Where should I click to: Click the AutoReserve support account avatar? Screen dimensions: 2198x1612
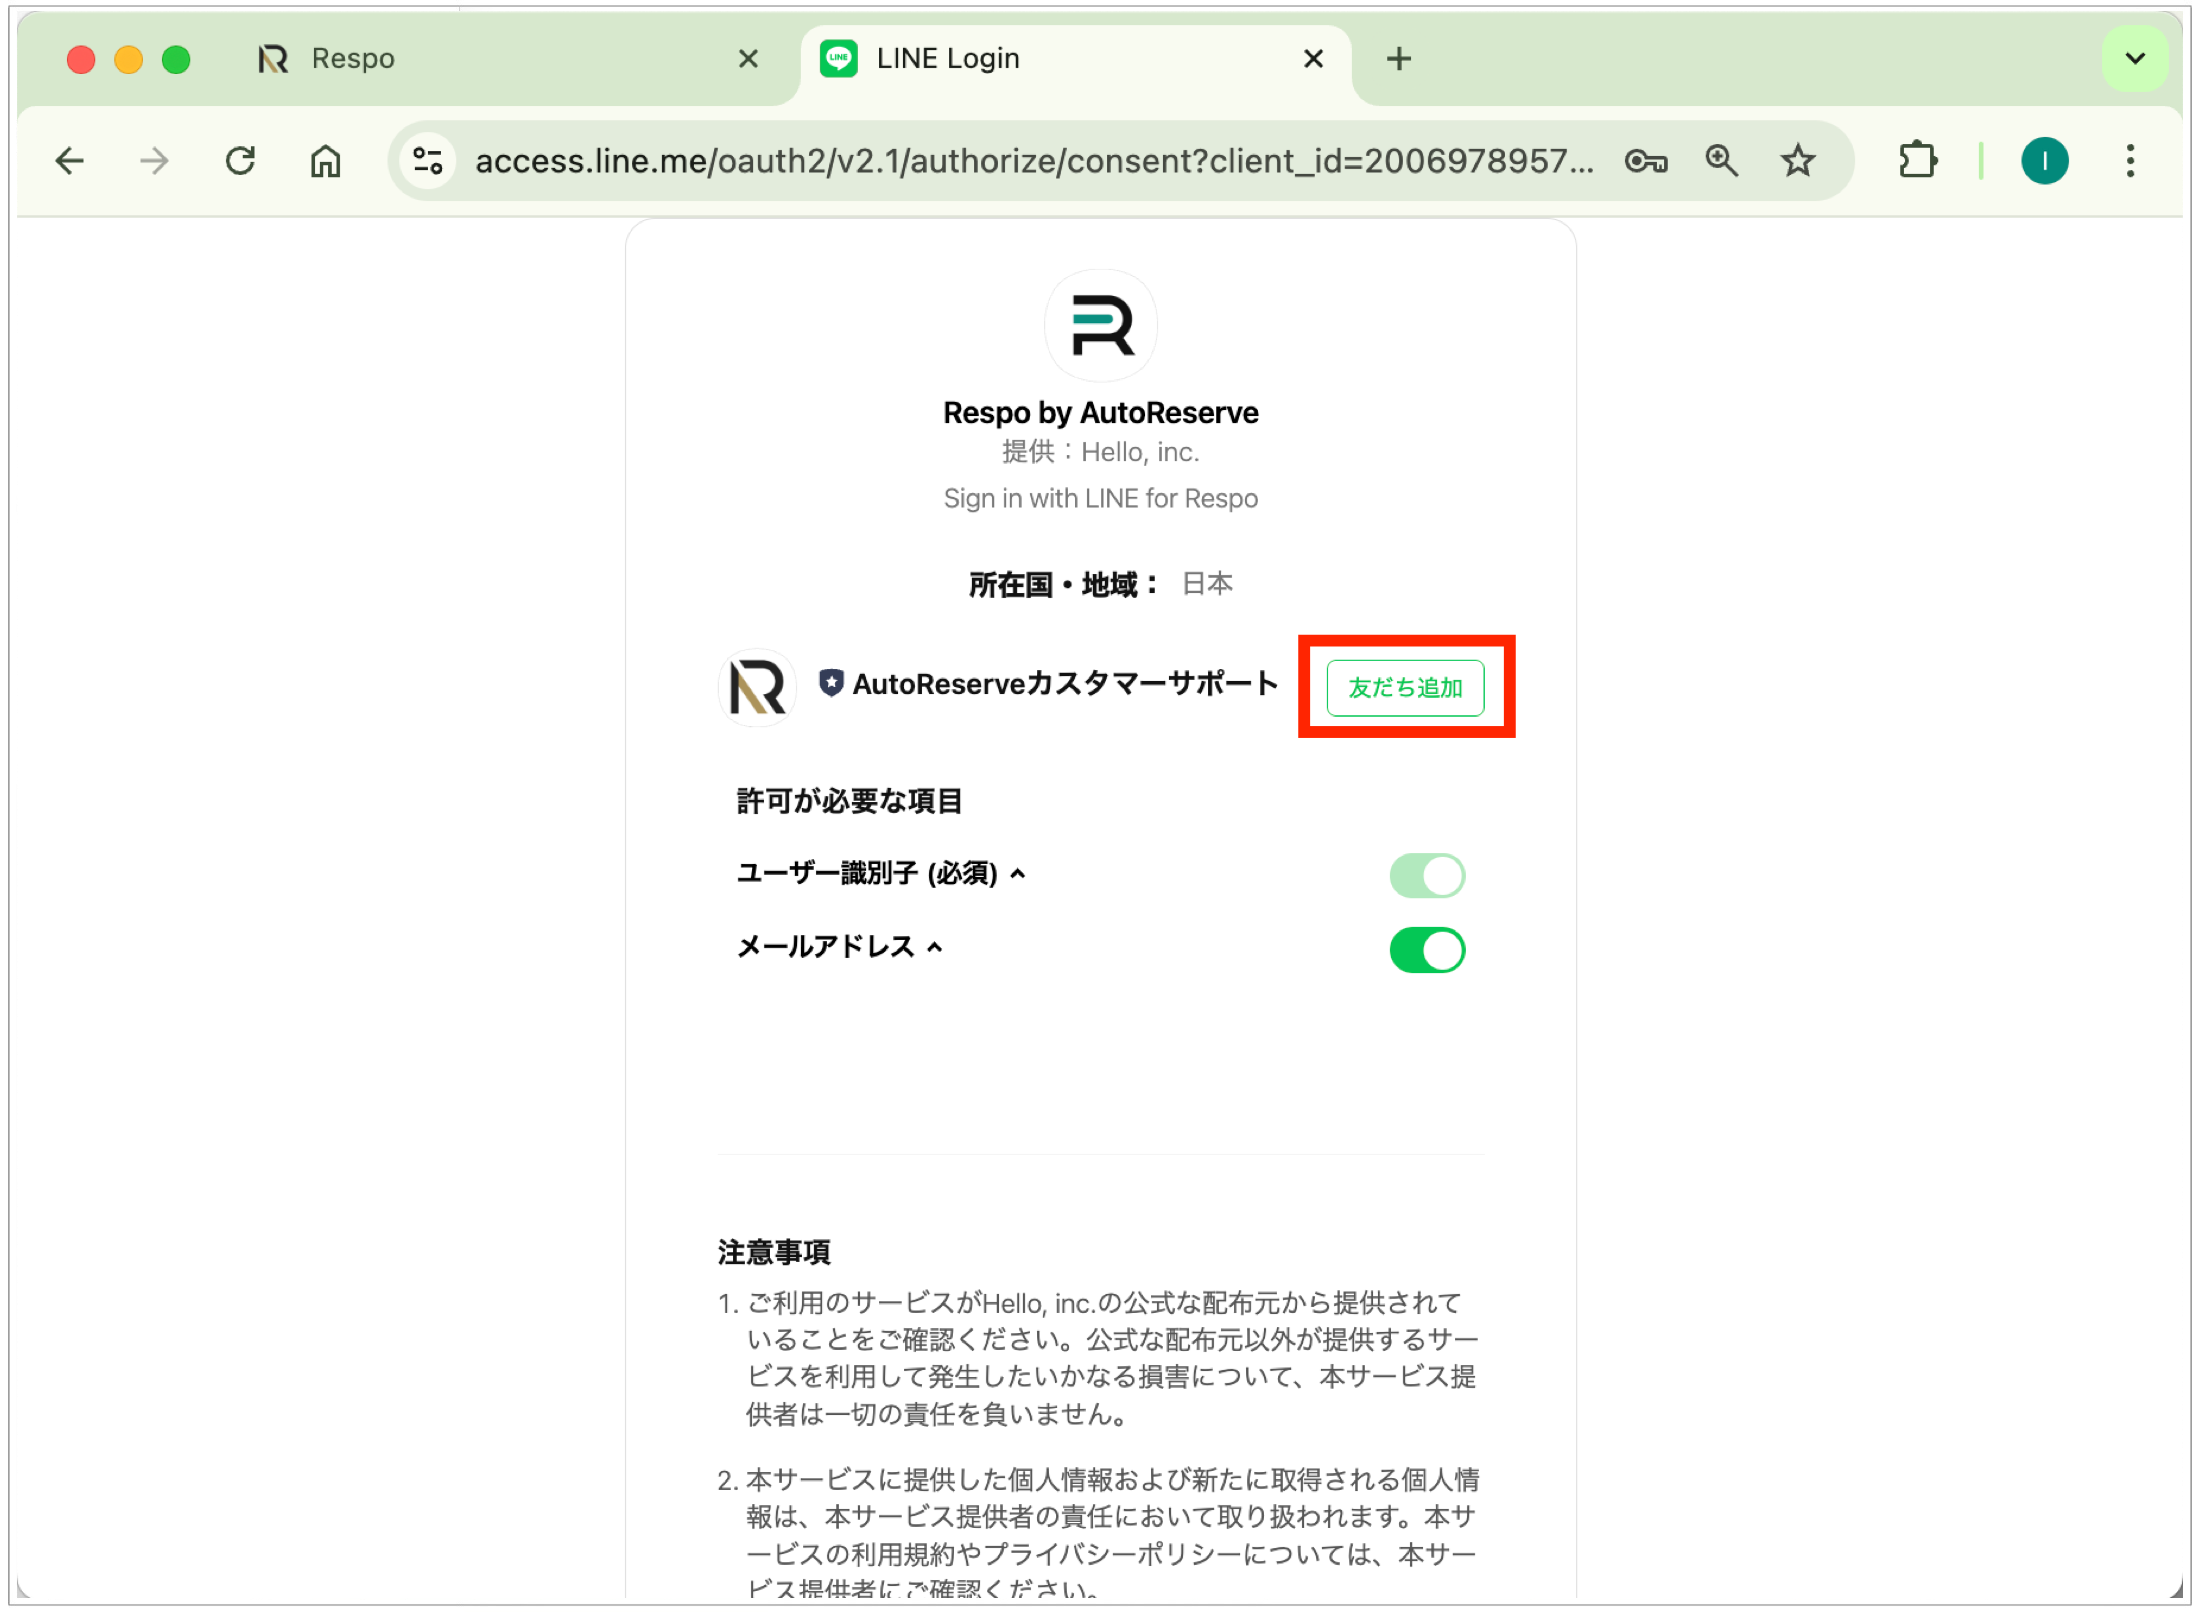(757, 687)
